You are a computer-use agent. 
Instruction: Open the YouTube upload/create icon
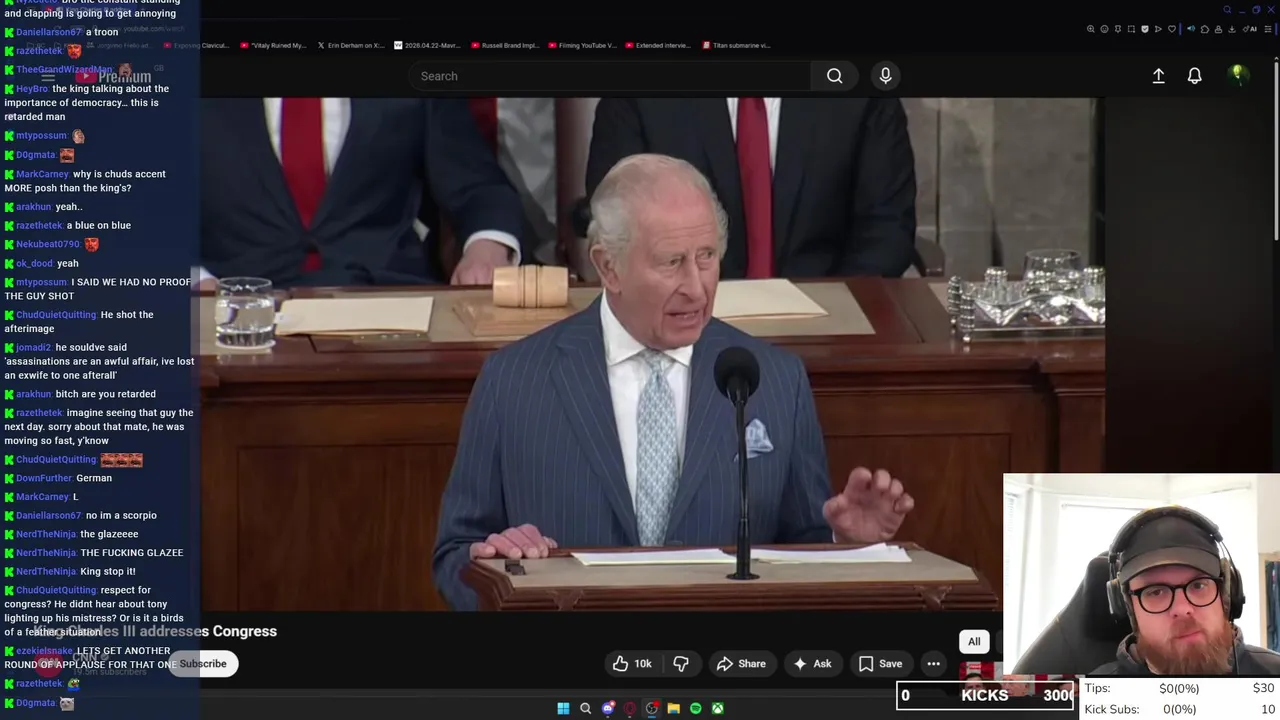1158,76
